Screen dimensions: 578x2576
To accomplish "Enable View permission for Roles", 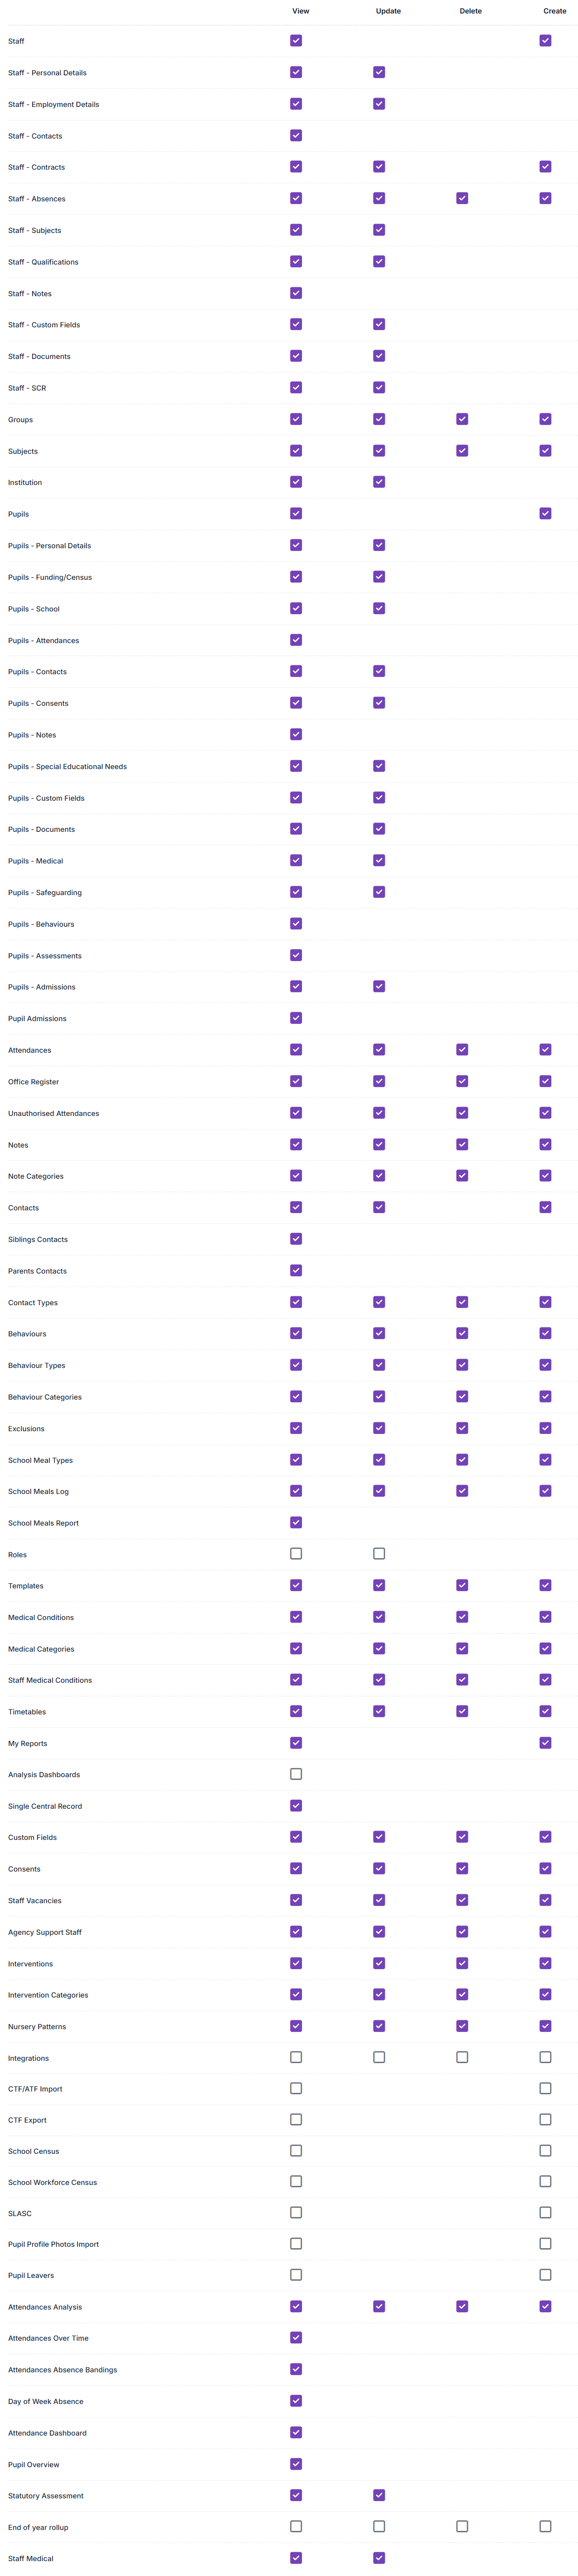I will coord(296,1554).
